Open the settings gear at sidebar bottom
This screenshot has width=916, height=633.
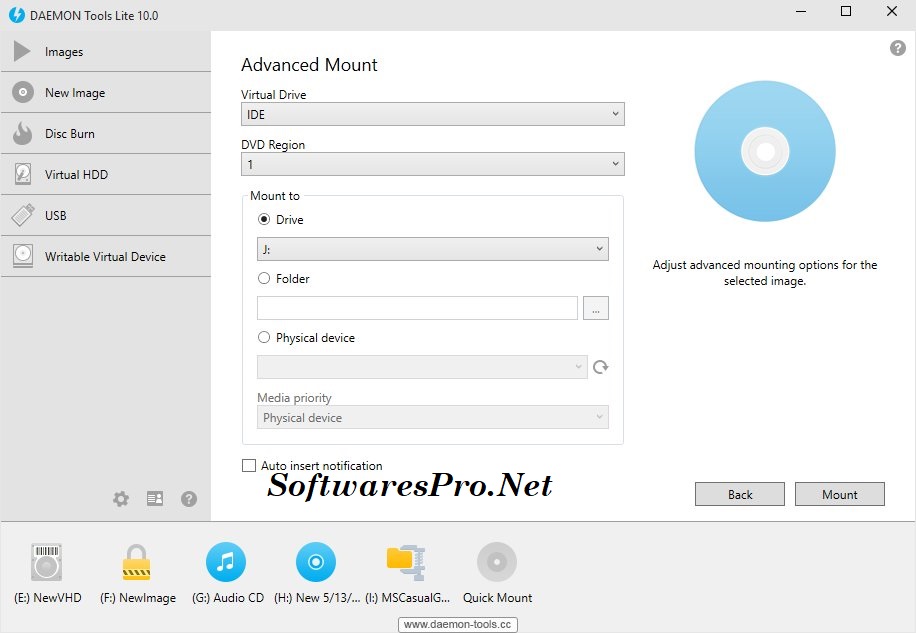(x=120, y=498)
